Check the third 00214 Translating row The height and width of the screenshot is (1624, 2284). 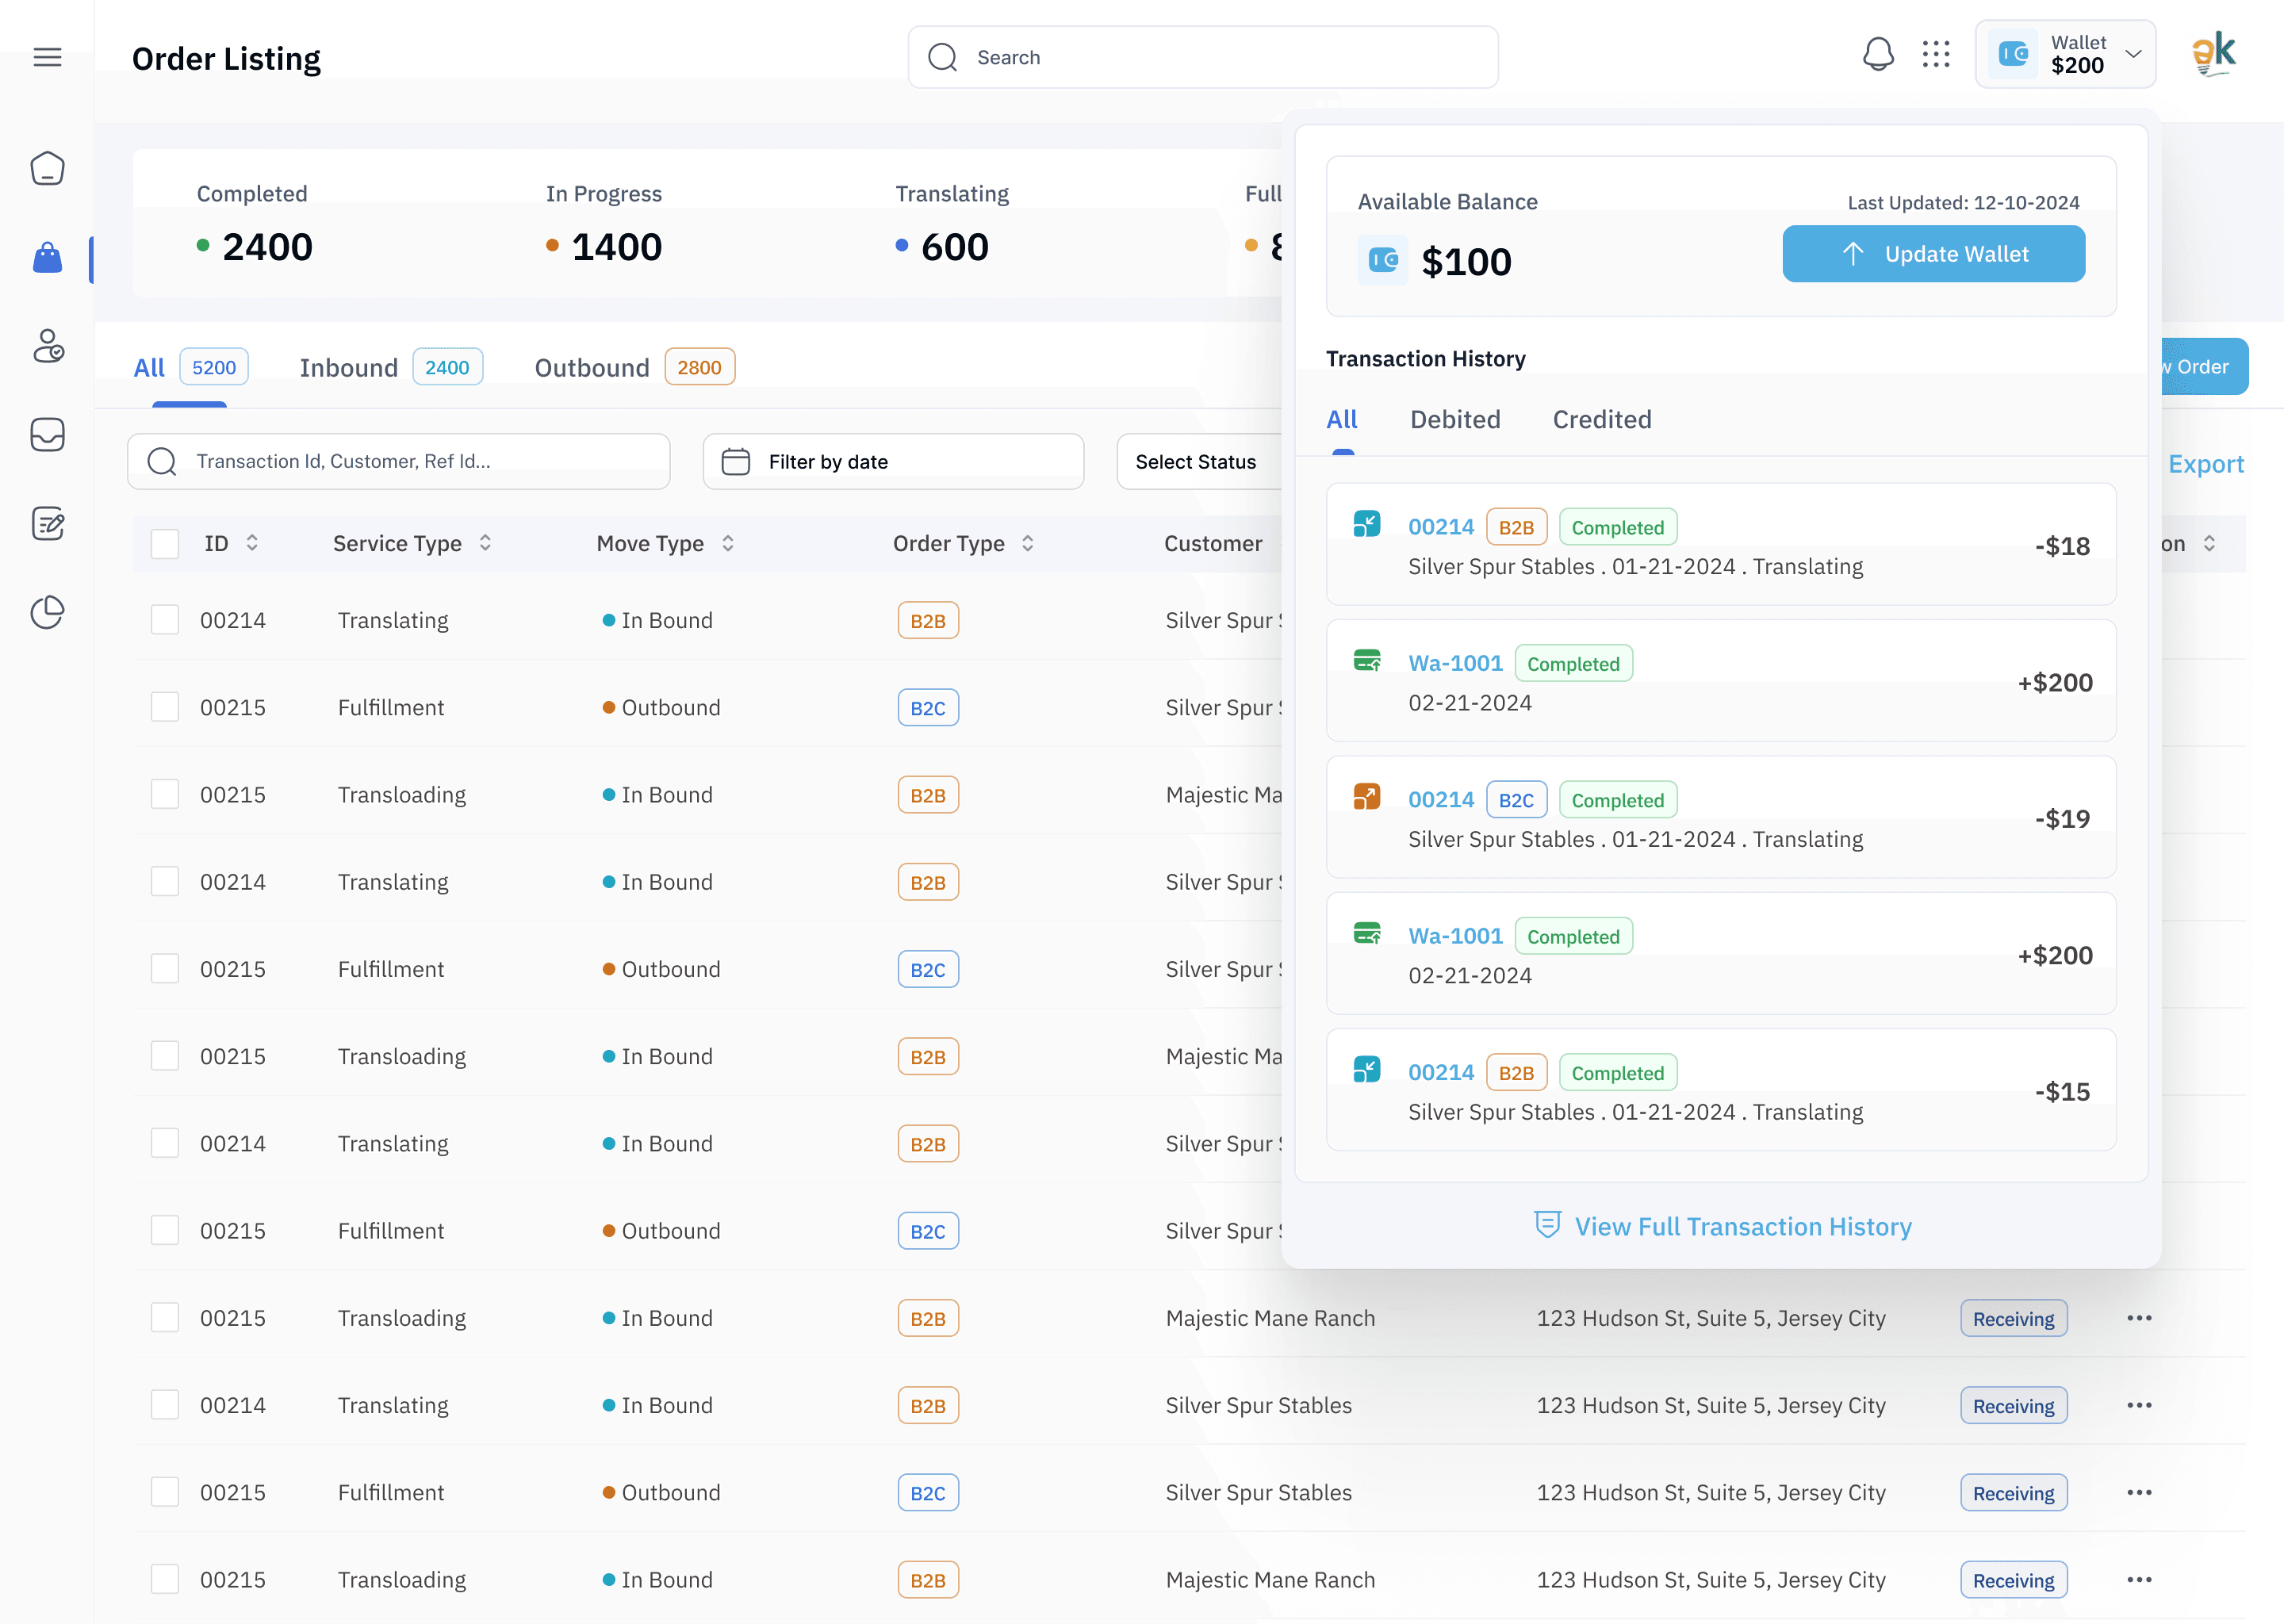[x=165, y=1143]
